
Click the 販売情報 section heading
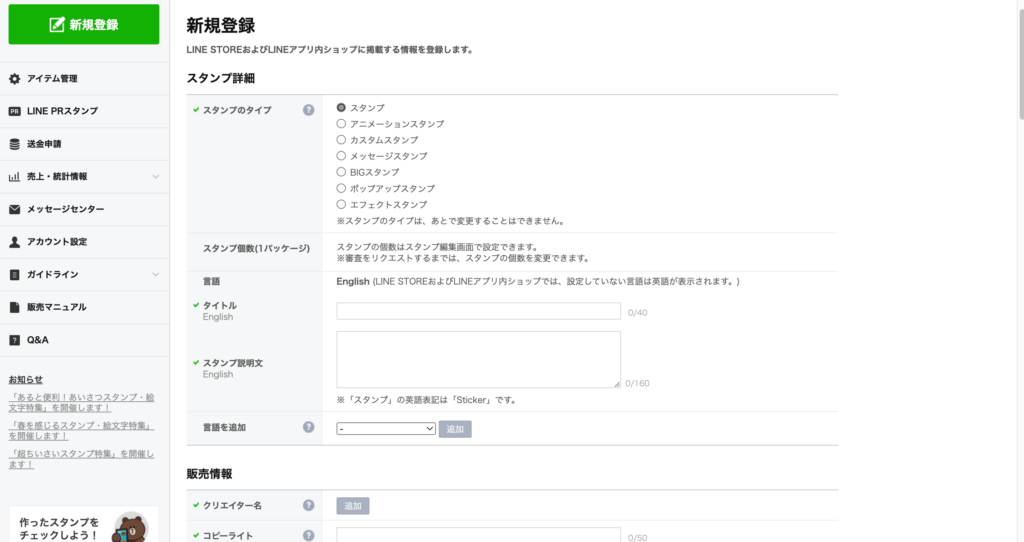click(x=209, y=474)
